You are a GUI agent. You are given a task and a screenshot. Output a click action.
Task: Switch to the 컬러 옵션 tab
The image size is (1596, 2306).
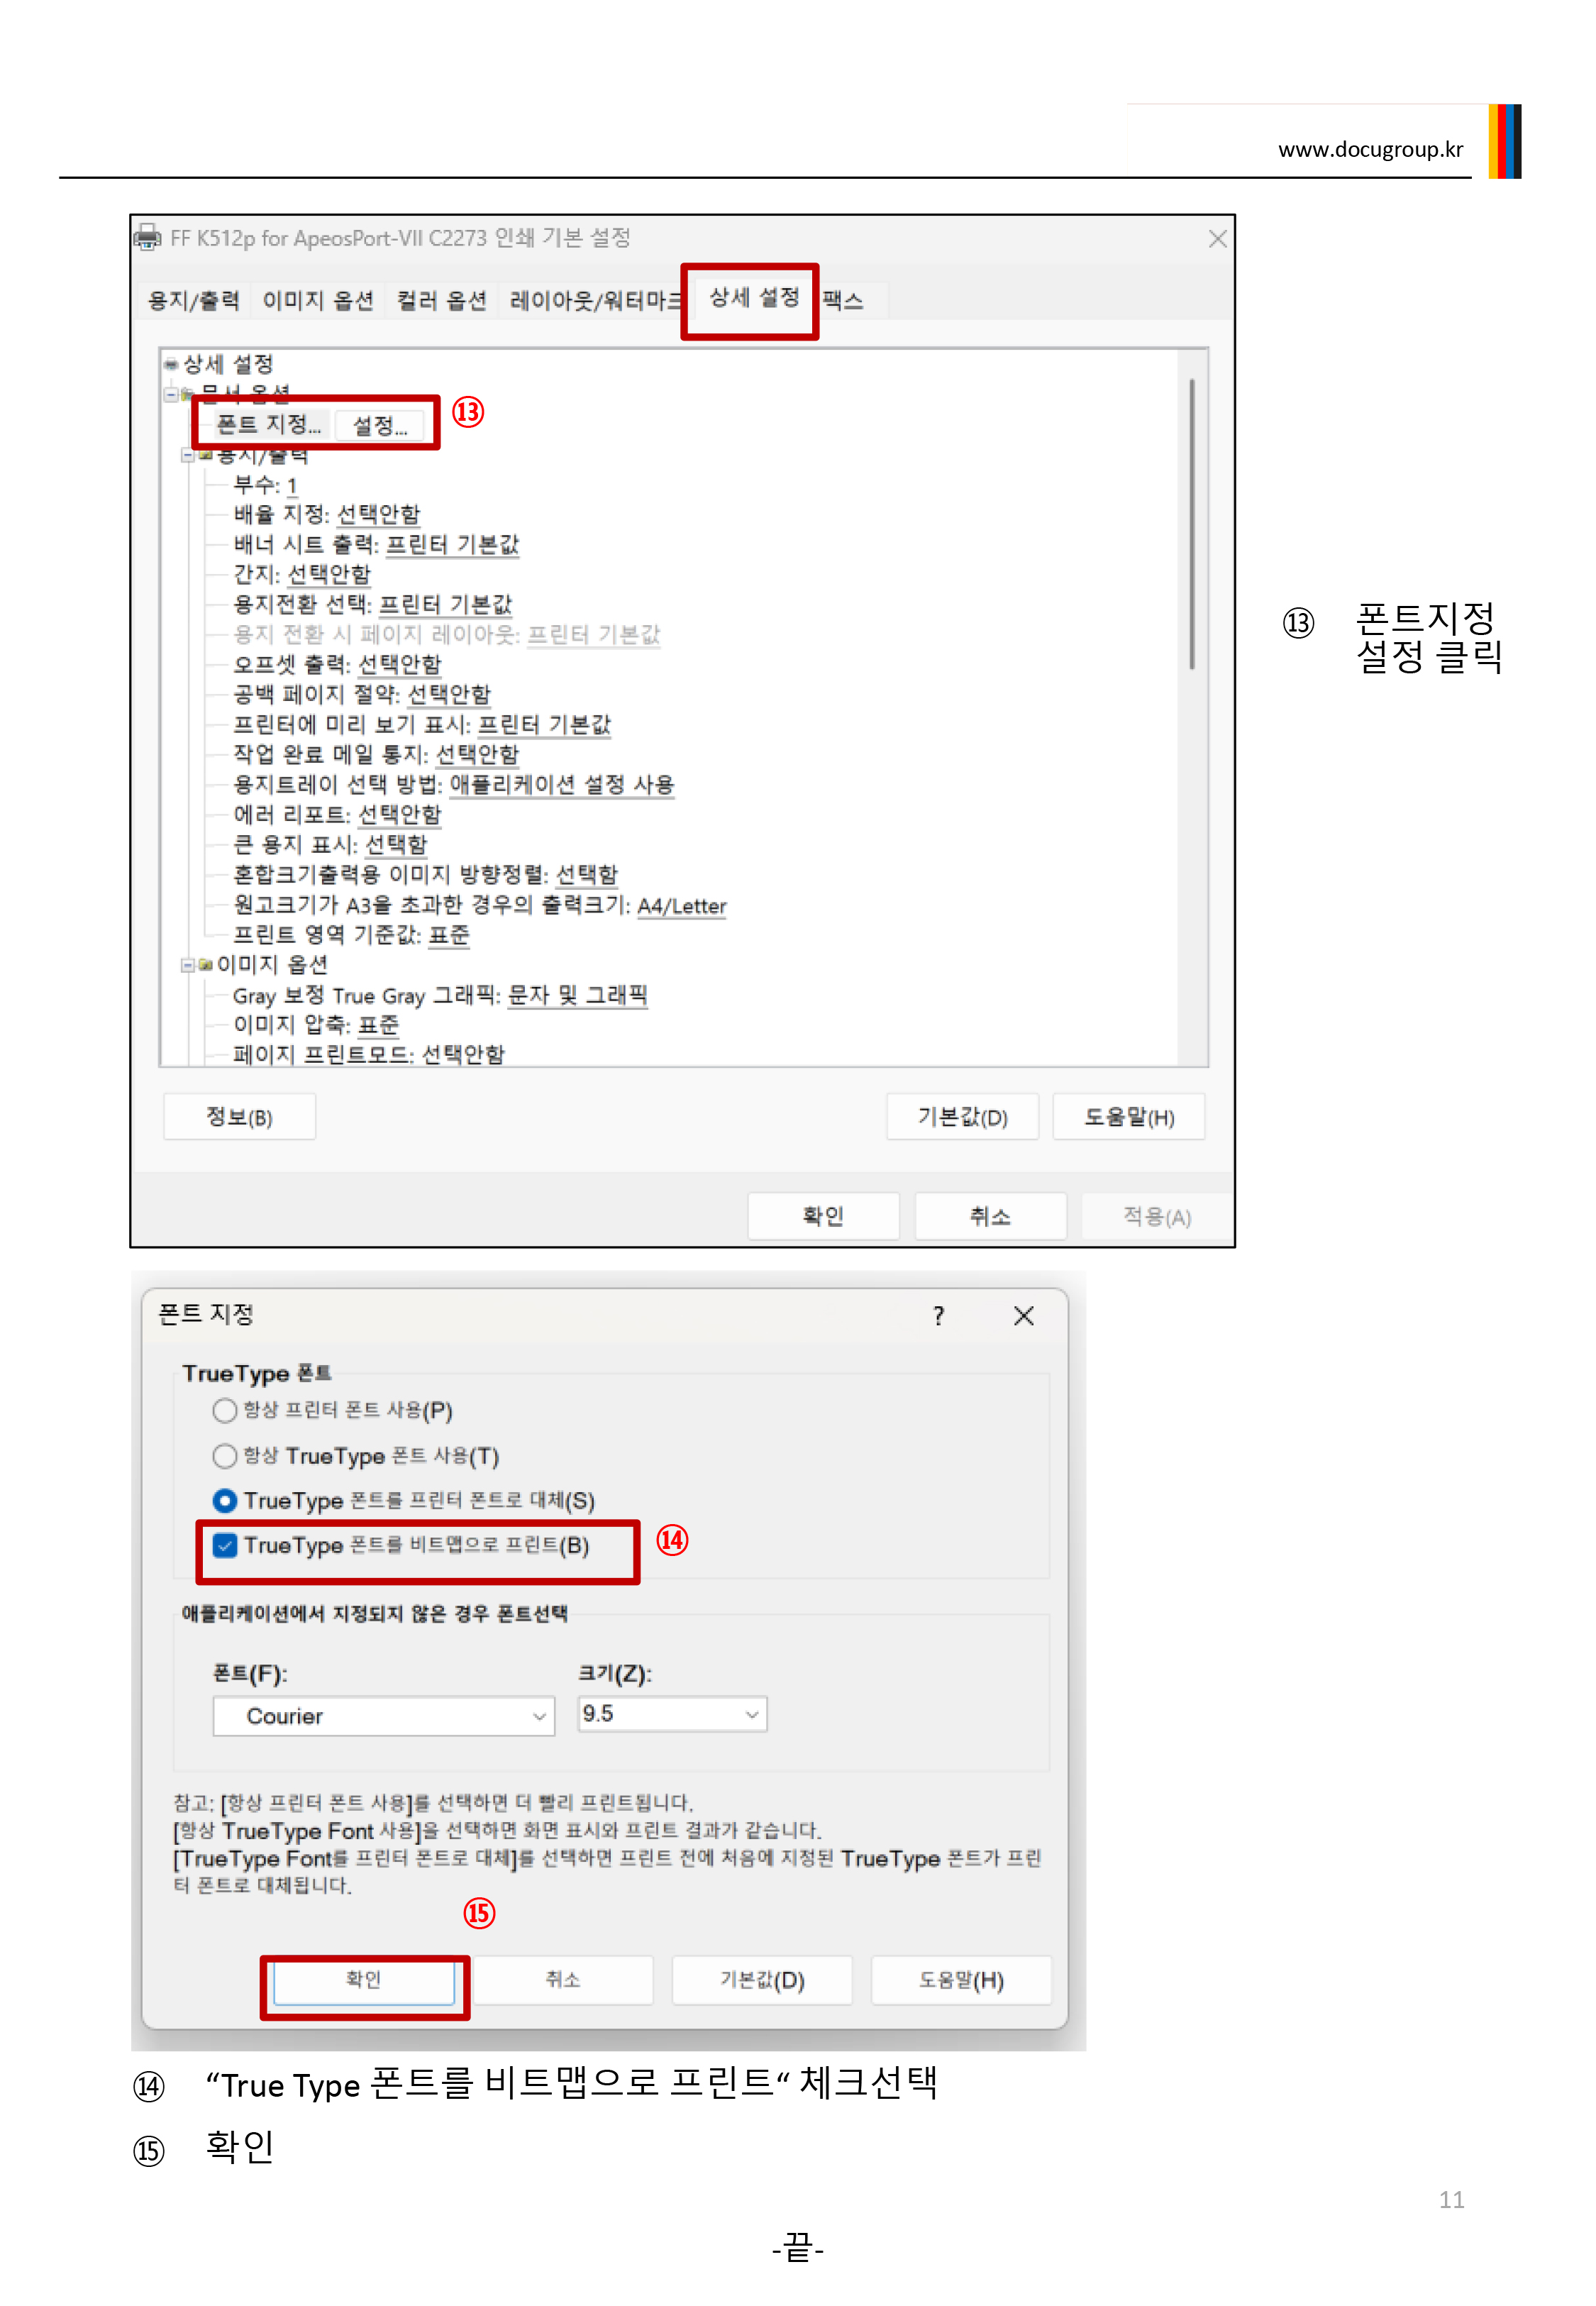pyautogui.click(x=441, y=300)
